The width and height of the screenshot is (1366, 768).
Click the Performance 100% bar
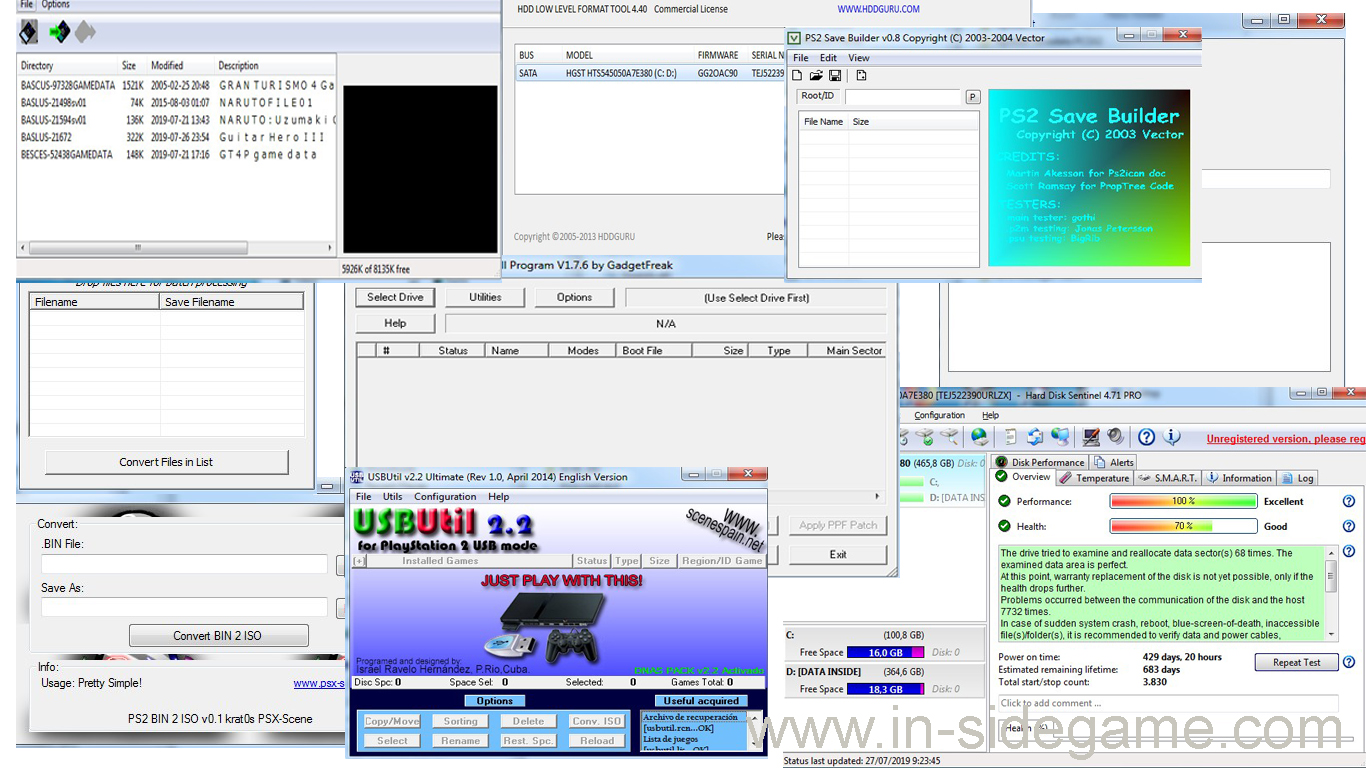1184,501
